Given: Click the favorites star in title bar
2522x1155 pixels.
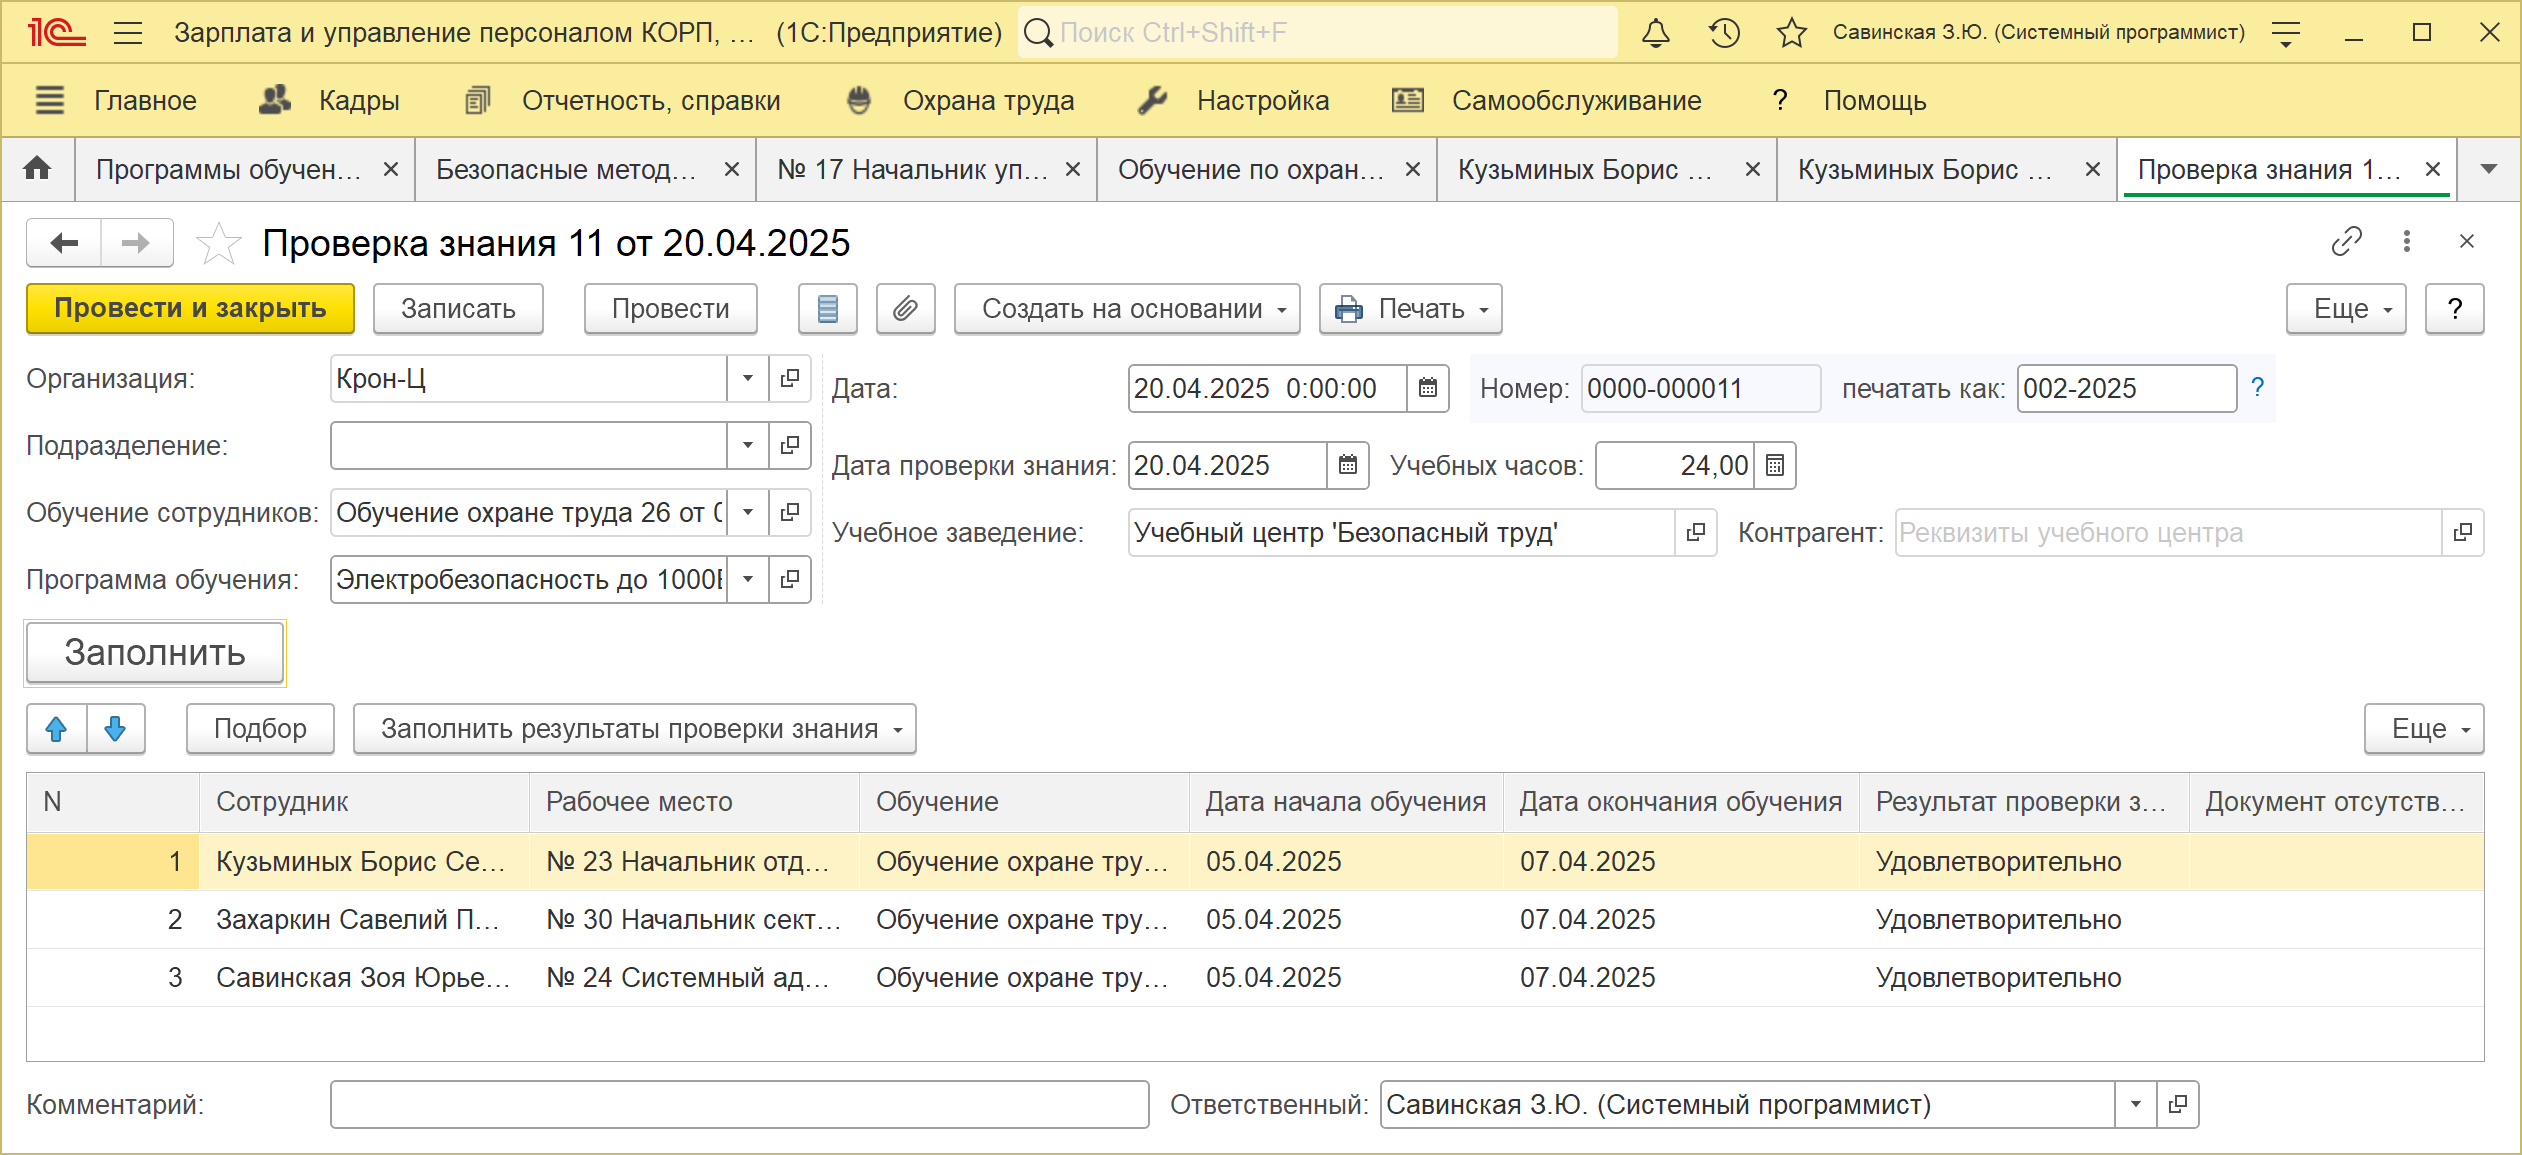Looking at the screenshot, I should [x=1791, y=33].
